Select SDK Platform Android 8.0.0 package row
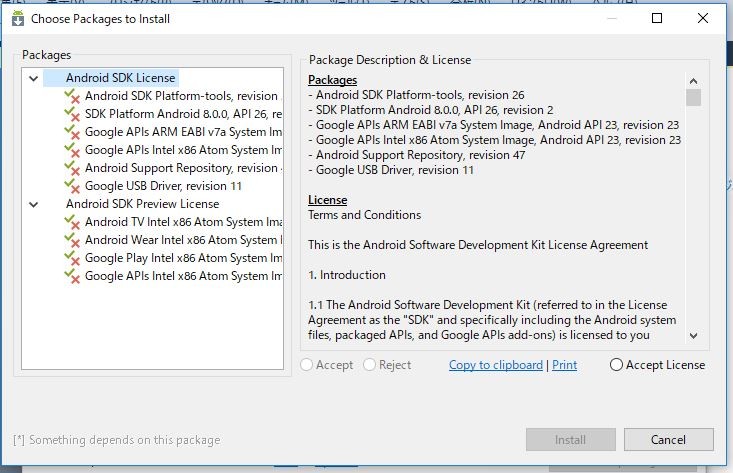733x473 pixels. (x=183, y=114)
